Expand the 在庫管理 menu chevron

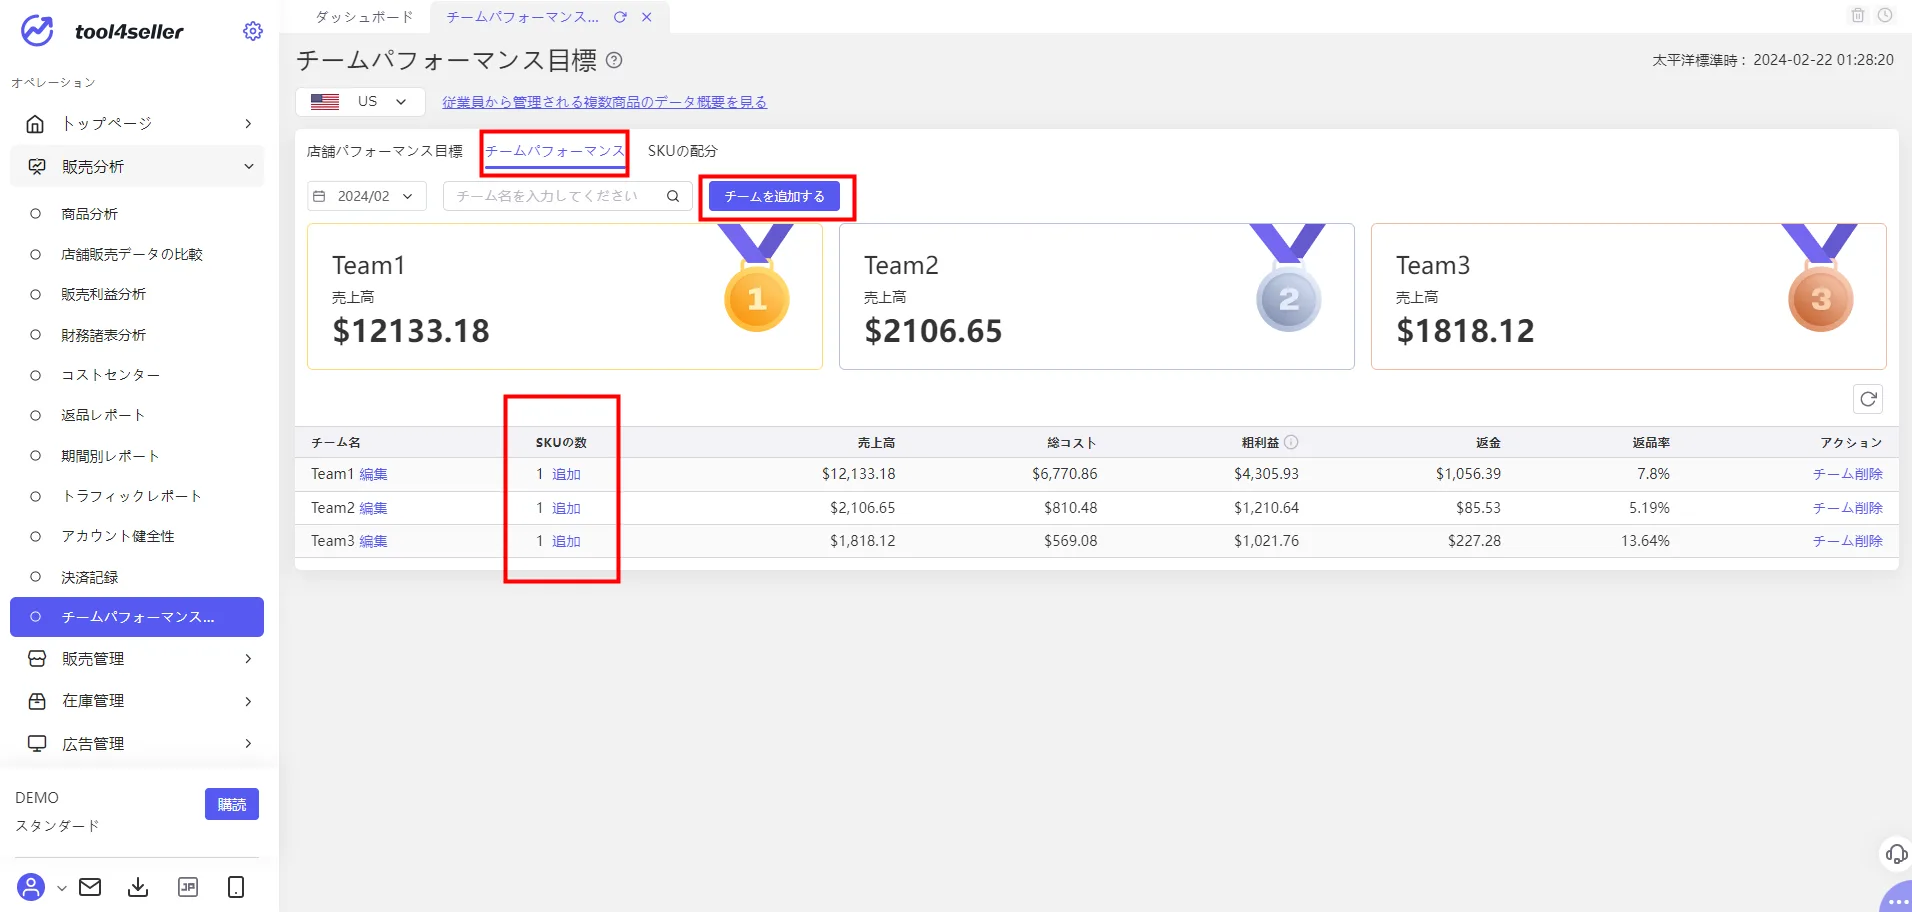point(248,701)
